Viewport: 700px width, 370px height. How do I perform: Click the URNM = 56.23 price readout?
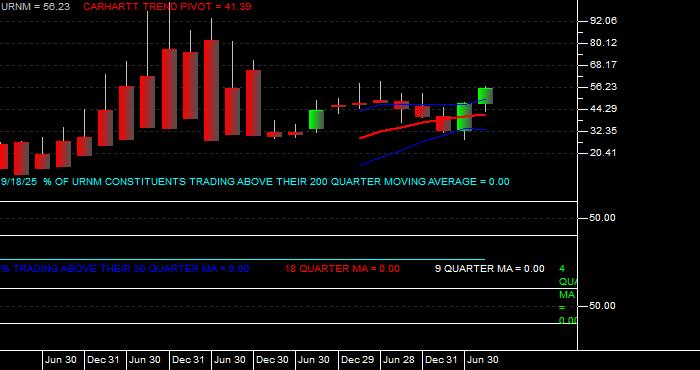pos(35,7)
